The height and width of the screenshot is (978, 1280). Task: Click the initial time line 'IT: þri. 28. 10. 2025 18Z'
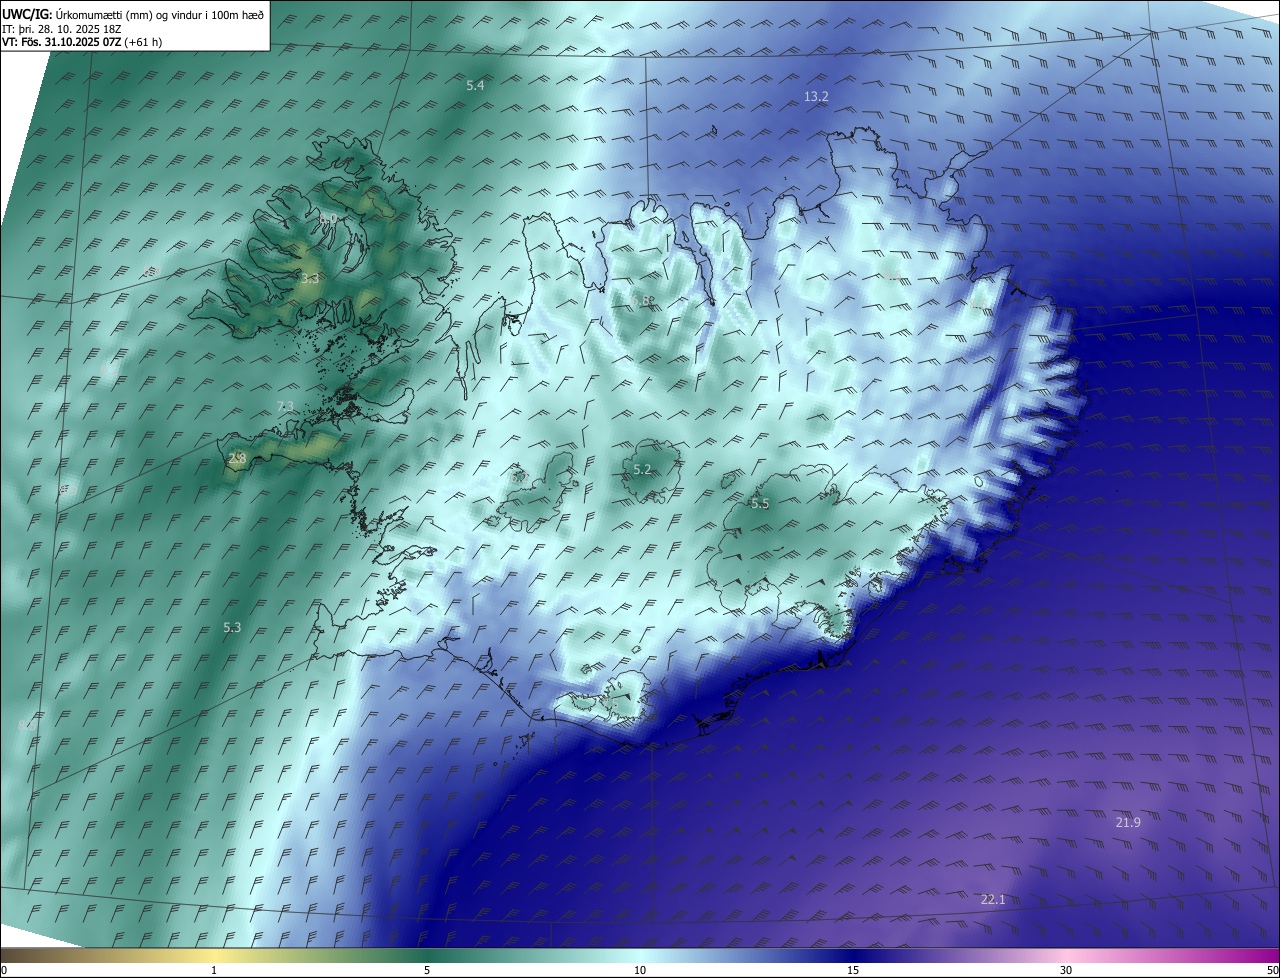(x=62, y=28)
